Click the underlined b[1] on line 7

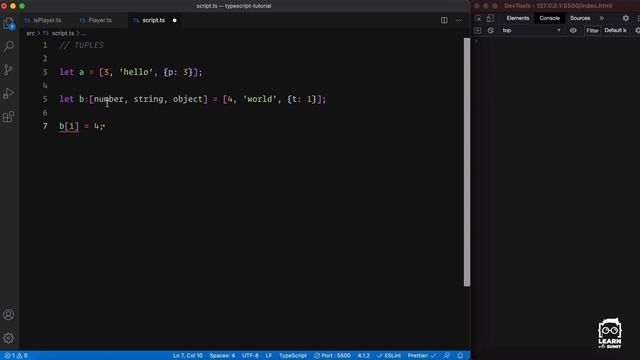pyautogui.click(x=69, y=126)
